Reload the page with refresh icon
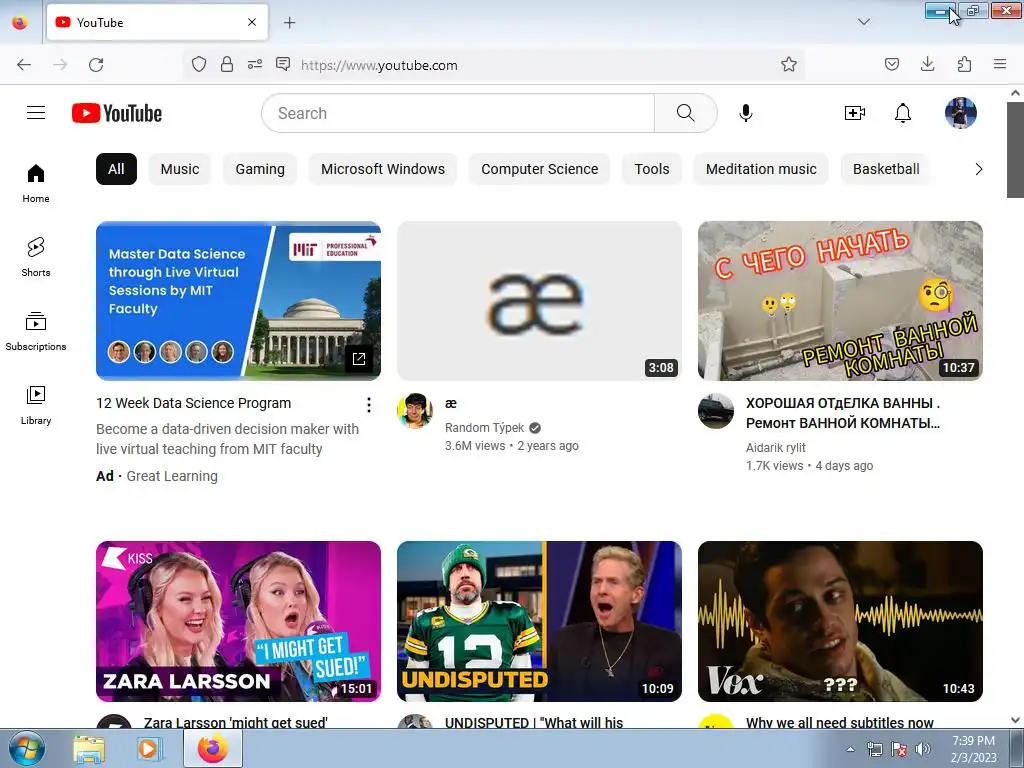 96,65
